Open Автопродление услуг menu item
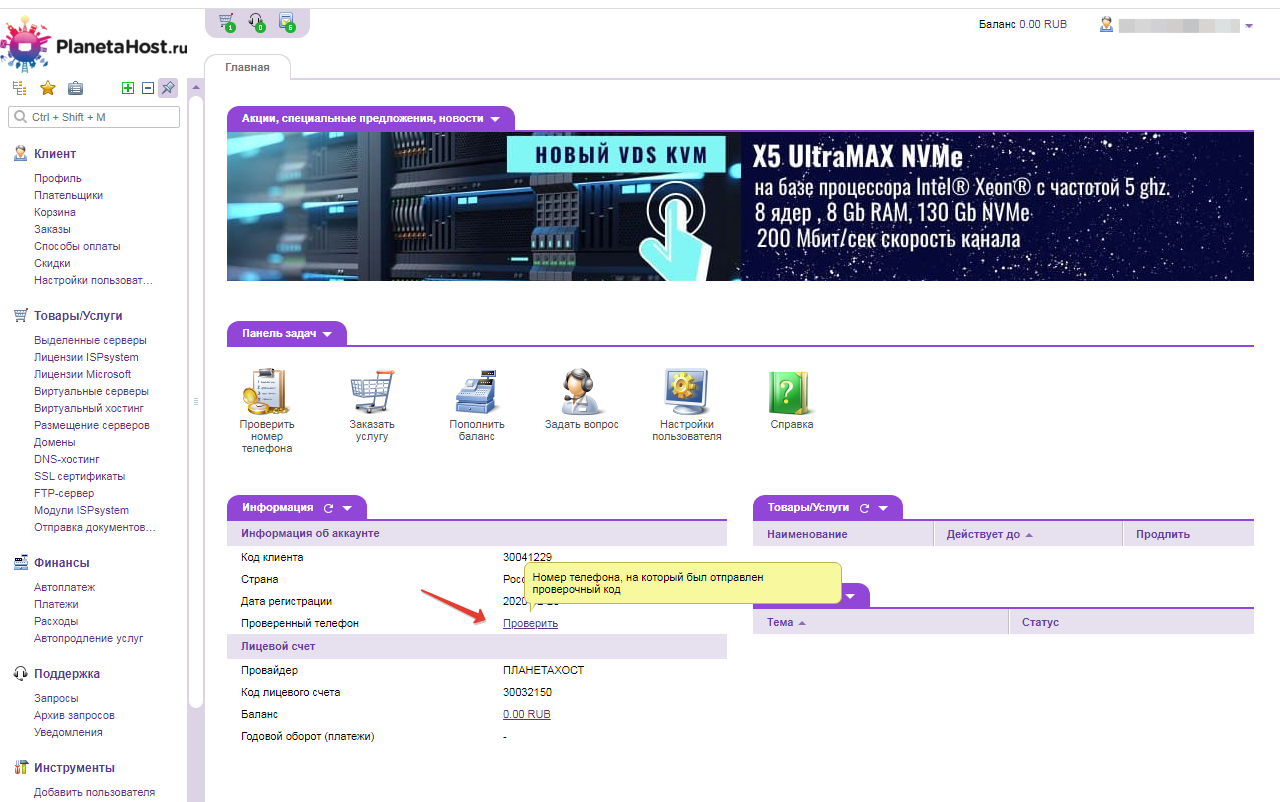This screenshot has height=802, width=1280. (89, 638)
